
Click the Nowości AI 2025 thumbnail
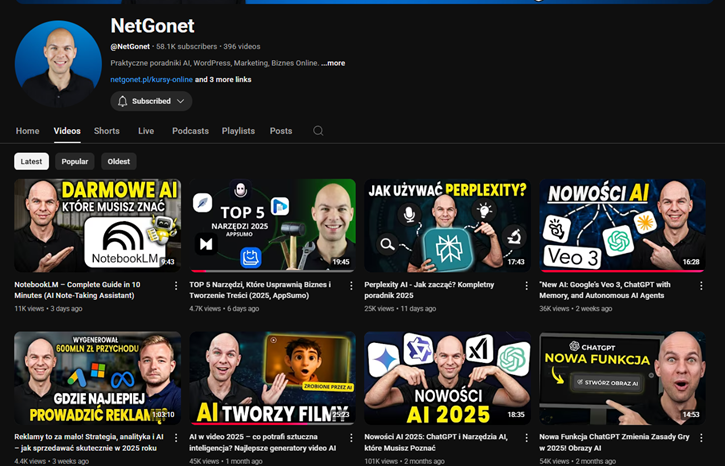click(448, 378)
